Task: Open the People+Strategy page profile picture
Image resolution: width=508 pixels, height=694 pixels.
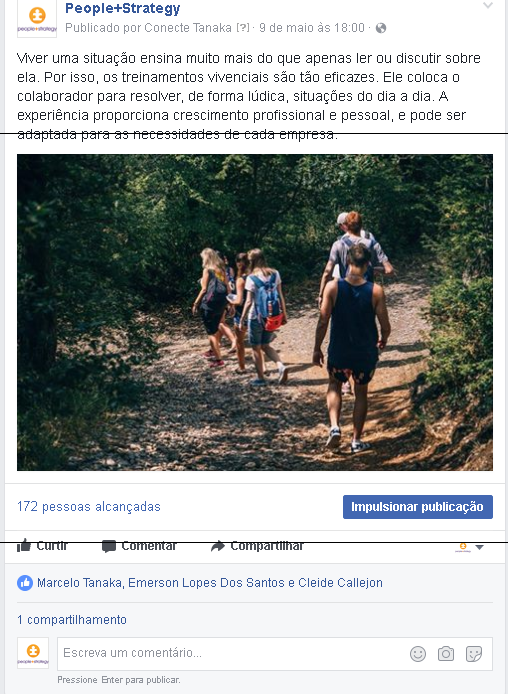Action: click(37, 19)
